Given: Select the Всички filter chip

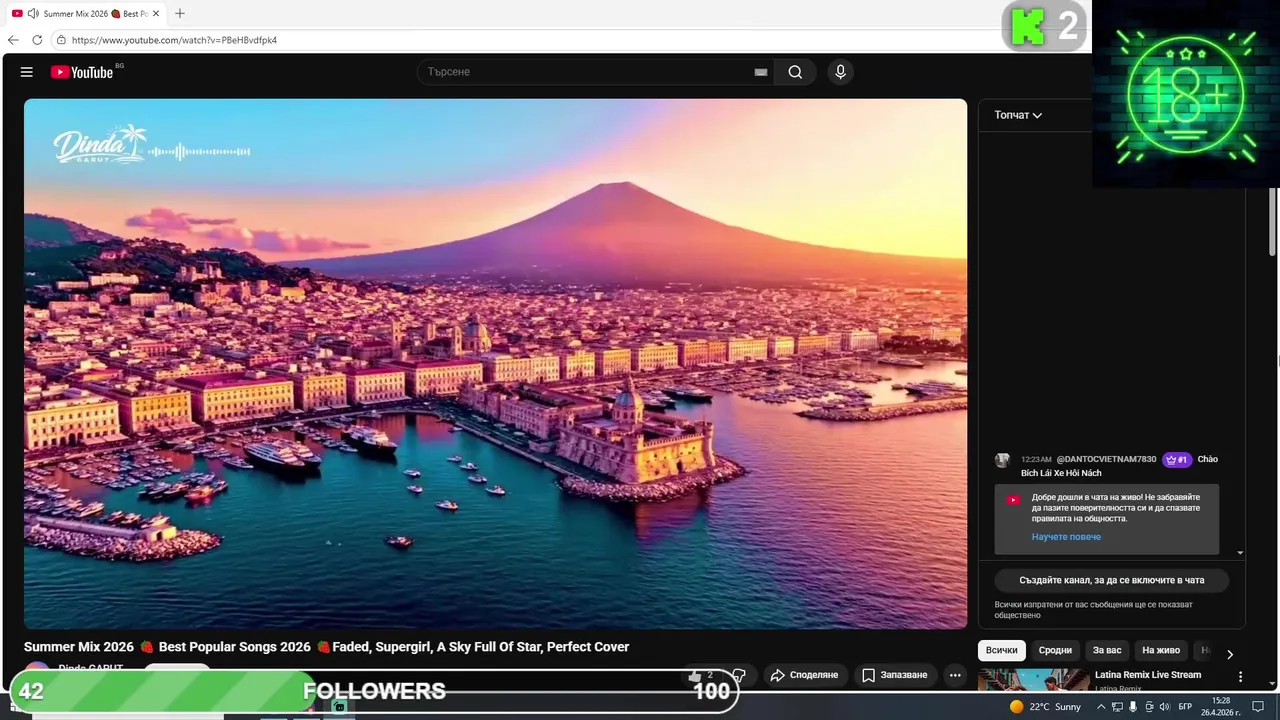Looking at the screenshot, I should [1001, 650].
